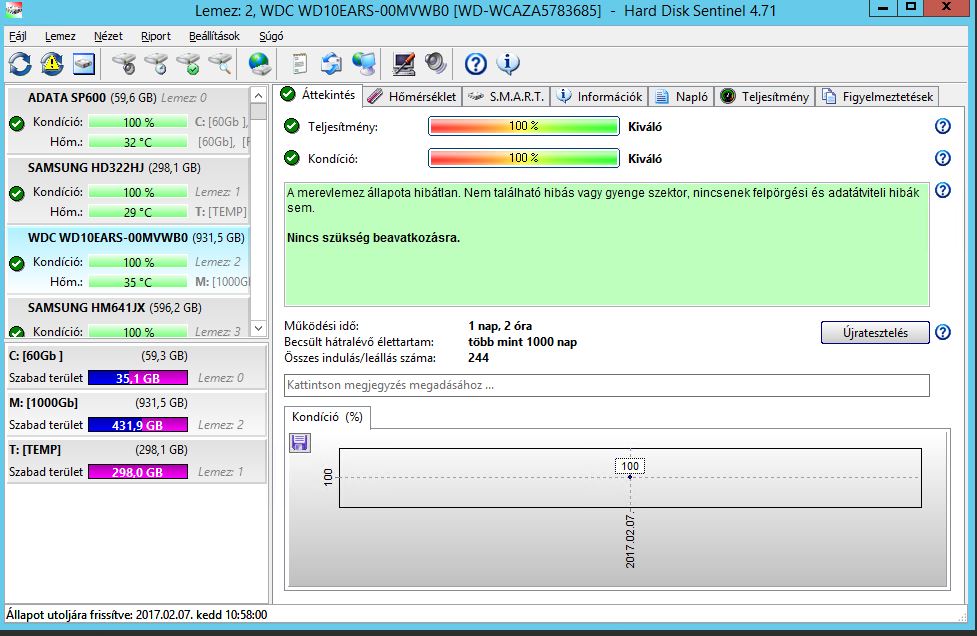Image resolution: width=977 pixels, height=636 pixels.
Task: Click the blue question mark toolbar icon
Action: click(475, 64)
